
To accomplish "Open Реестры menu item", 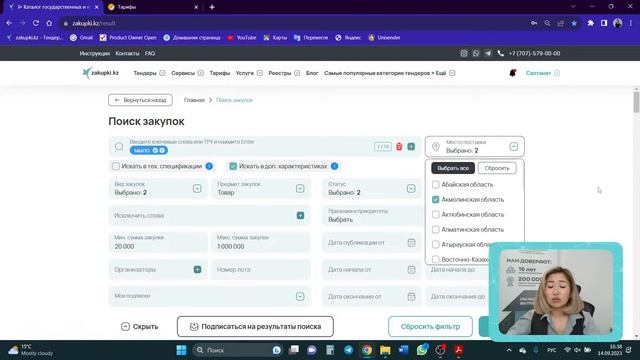I will coord(280,73).
